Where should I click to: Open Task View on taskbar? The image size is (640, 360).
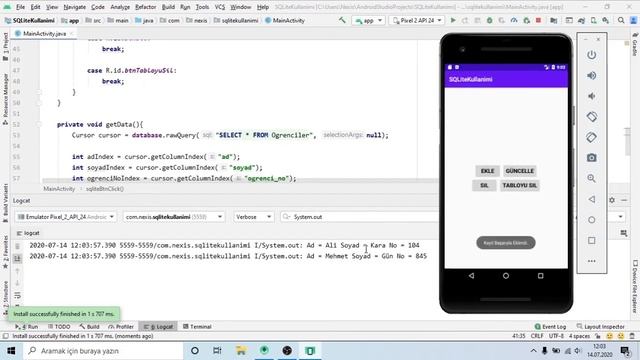pyautogui.click(x=217, y=351)
